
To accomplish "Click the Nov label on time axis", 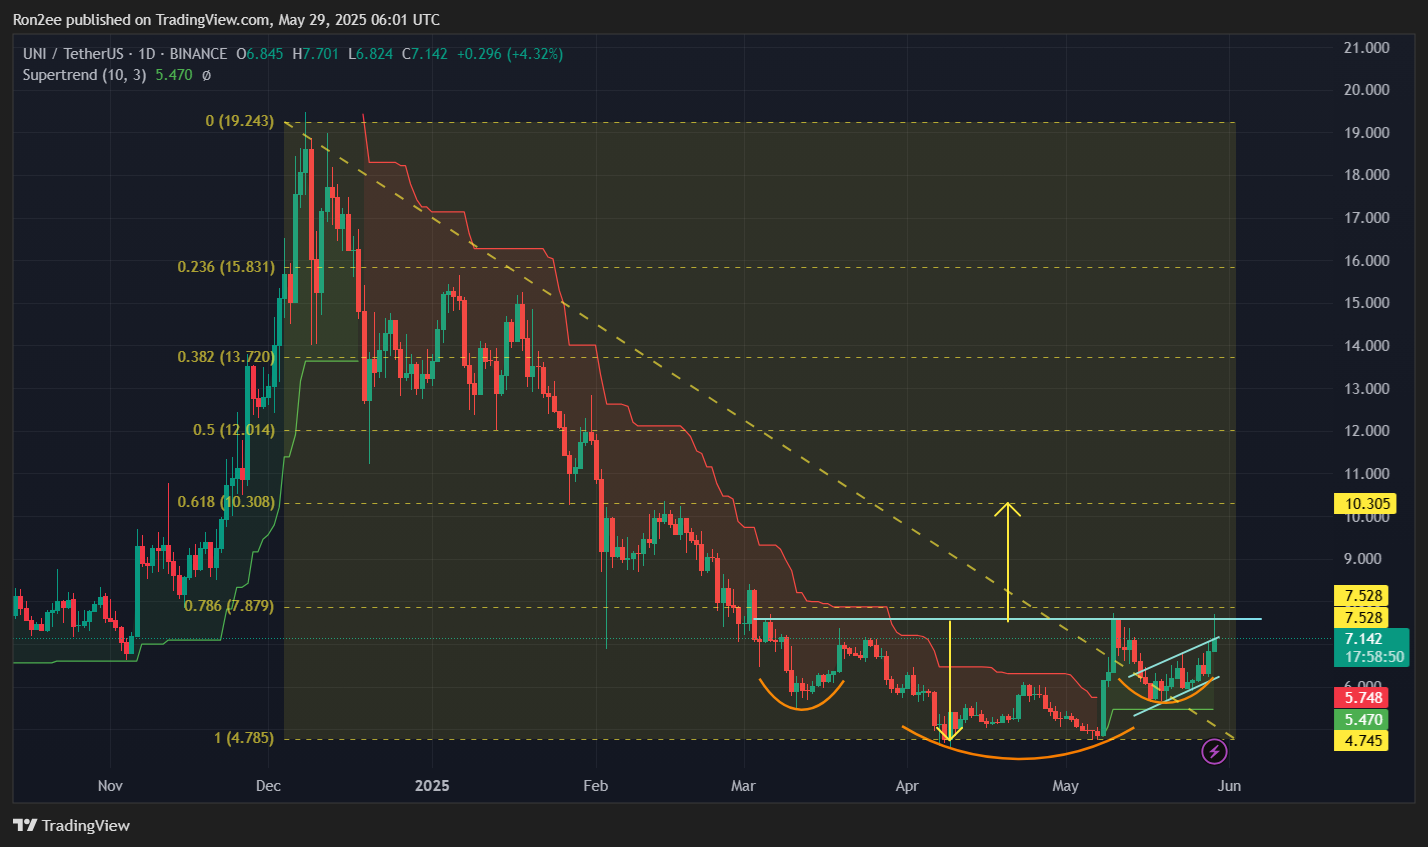I will [x=110, y=786].
